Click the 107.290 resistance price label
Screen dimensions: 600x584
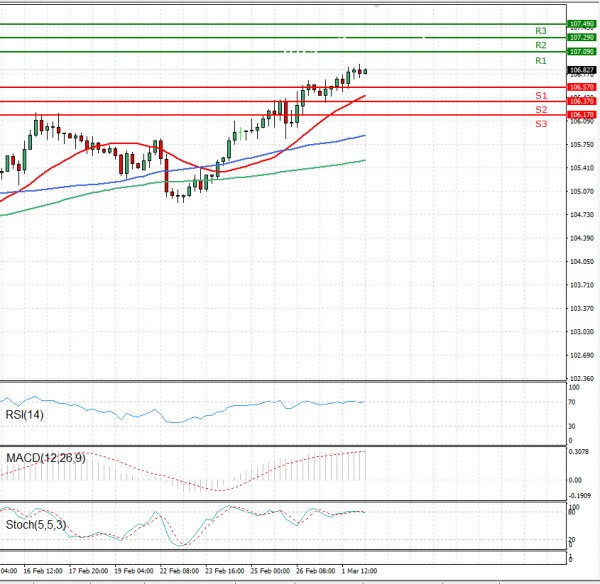[582, 38]
